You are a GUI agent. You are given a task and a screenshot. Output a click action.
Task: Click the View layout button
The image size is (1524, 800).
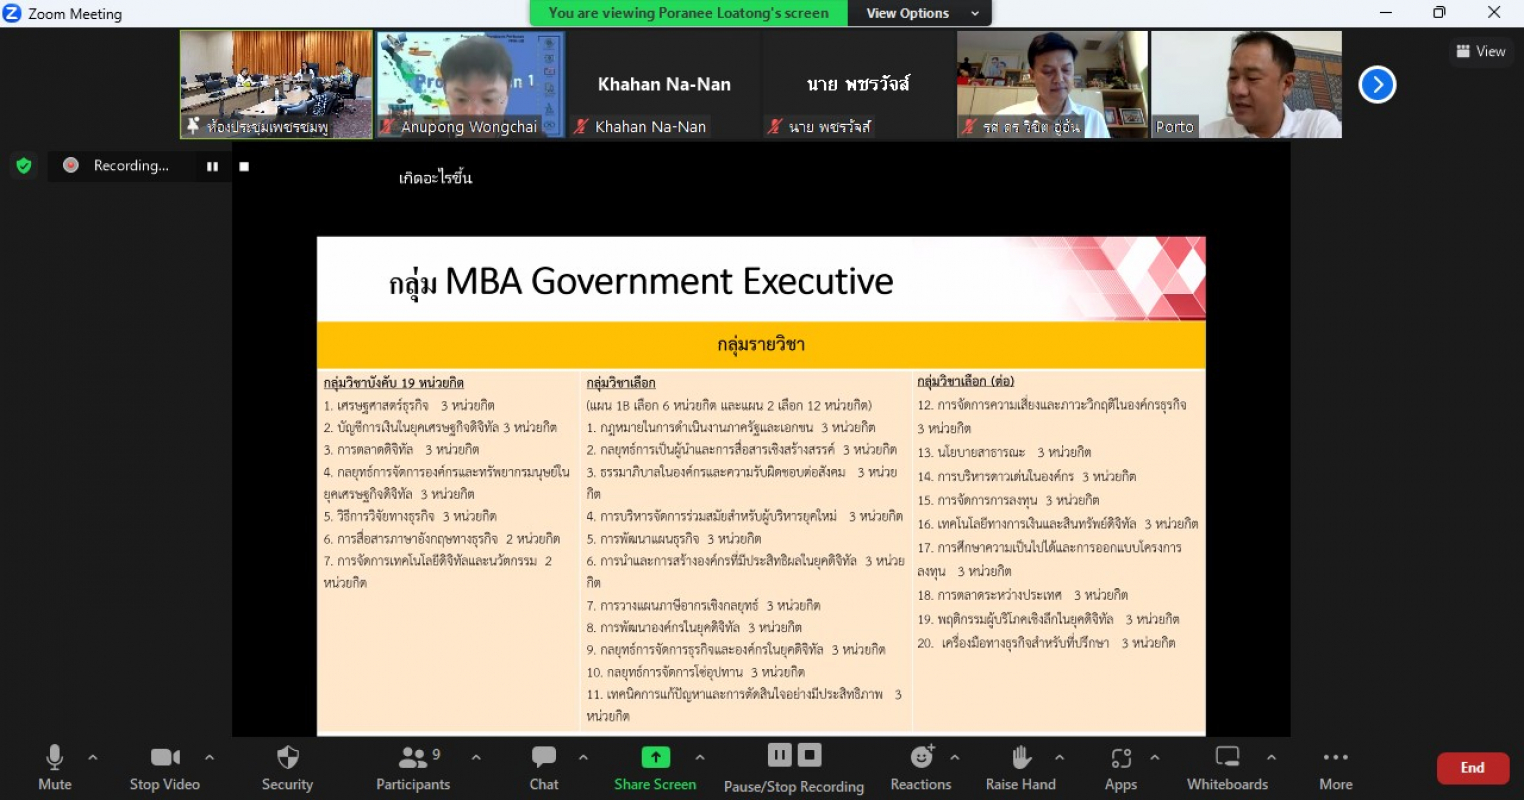1480,51
